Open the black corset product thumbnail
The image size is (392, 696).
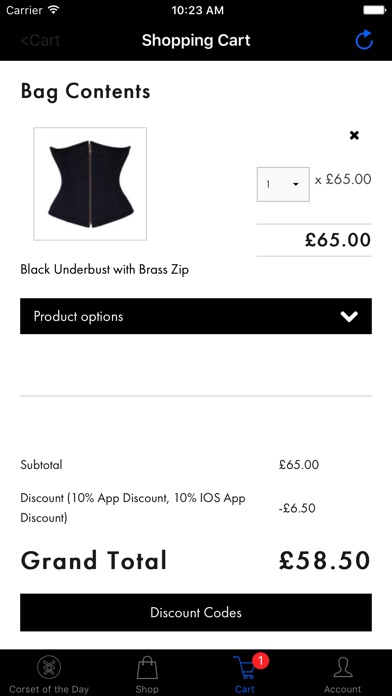pyautogui.click(x=90, y=184)
